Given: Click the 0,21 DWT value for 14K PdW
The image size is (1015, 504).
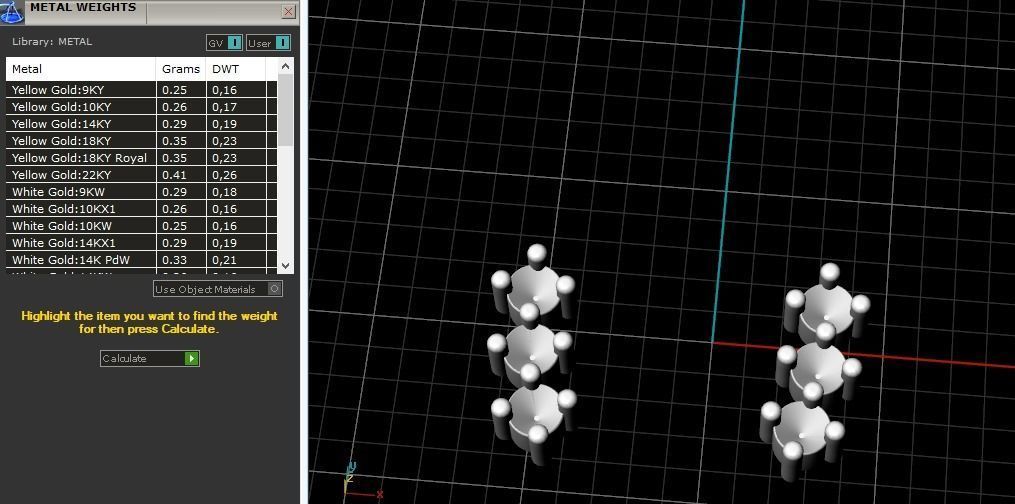Looking at the screenshot, I should point(225,260).
